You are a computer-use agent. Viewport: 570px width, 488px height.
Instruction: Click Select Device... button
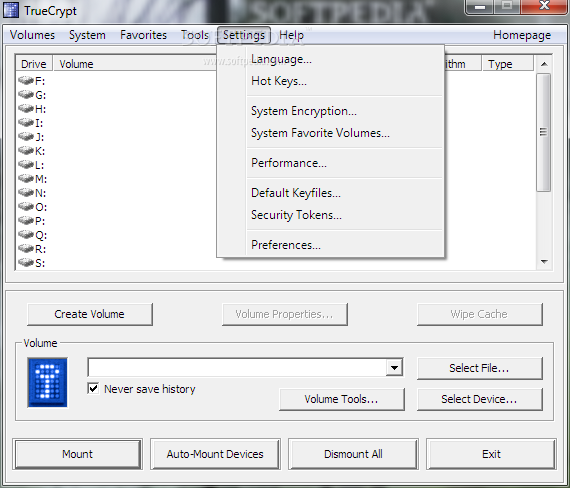tap(479, 399)
